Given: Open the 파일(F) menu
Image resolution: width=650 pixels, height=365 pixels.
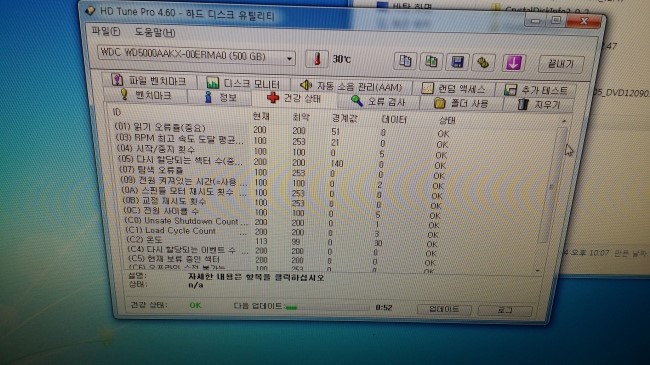Looking at the screenshot, I should pyautogui.click(x=106, y=31).
